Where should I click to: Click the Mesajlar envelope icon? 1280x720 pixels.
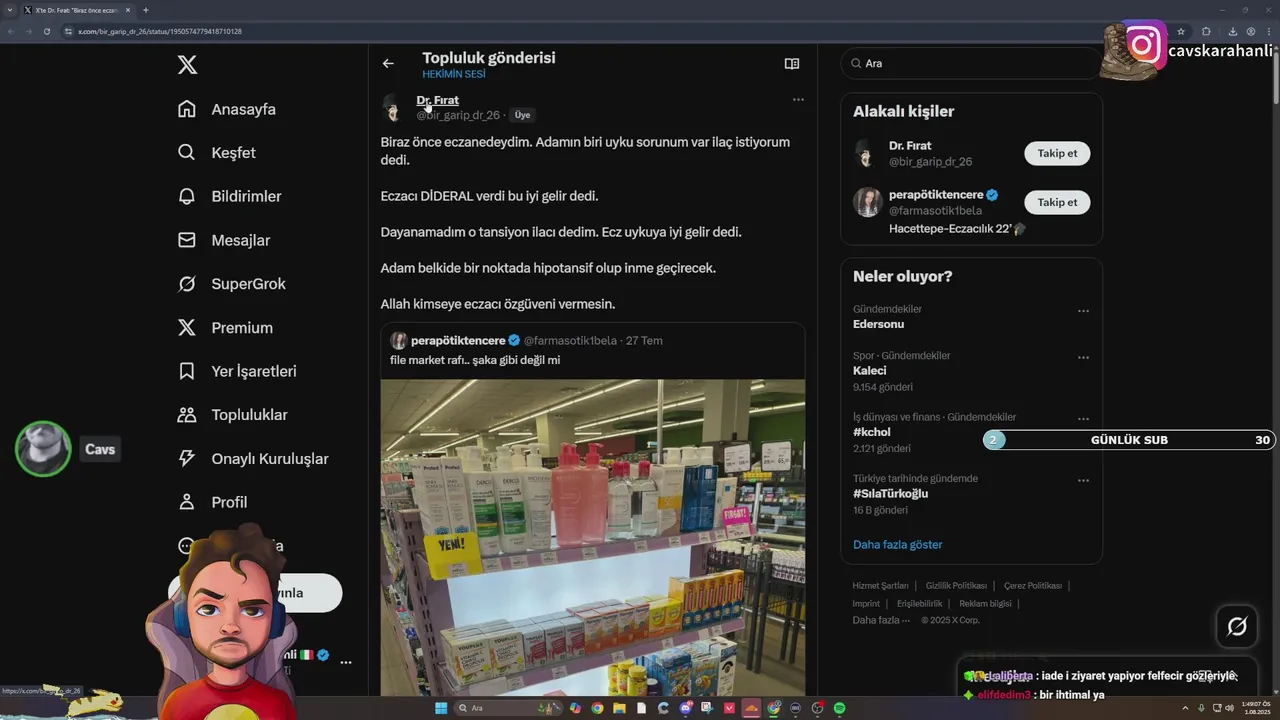pos(187,240)
